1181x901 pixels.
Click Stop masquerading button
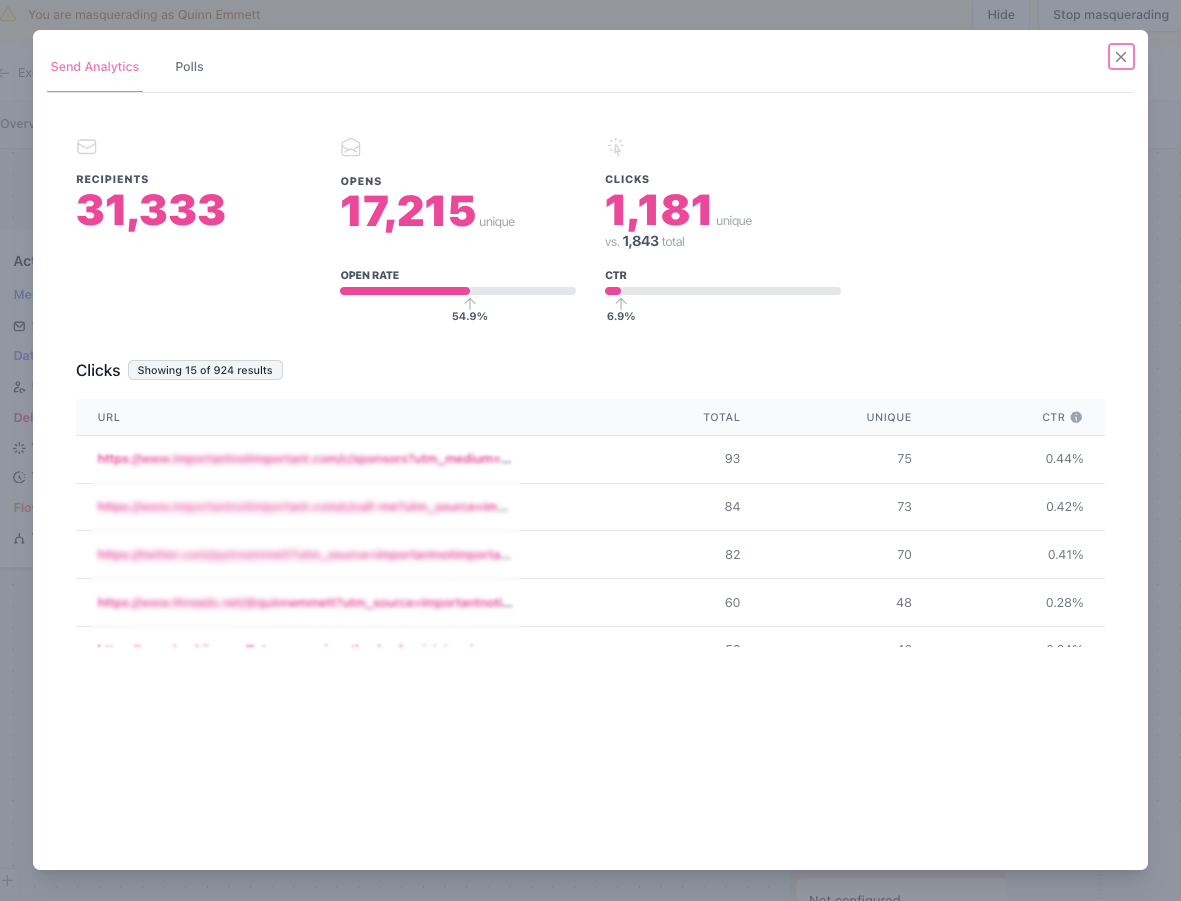pos(1110,14)
